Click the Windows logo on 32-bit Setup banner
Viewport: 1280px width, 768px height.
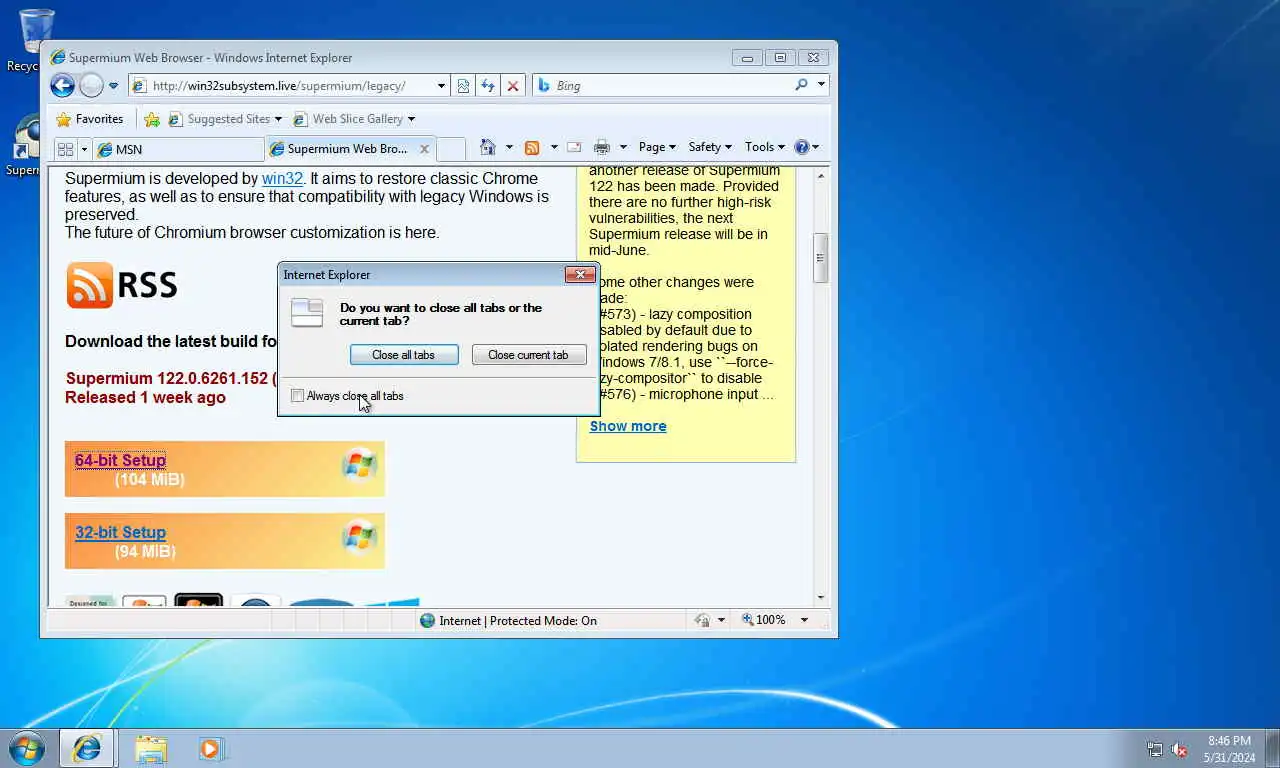pos(359,537)
